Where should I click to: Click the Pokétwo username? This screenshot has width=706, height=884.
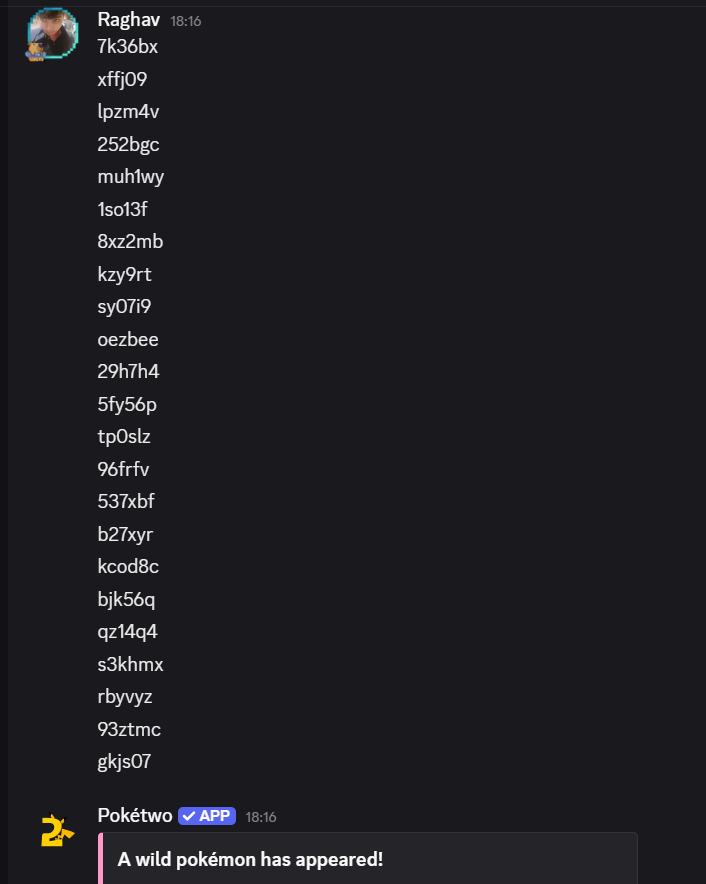point(135,816)
